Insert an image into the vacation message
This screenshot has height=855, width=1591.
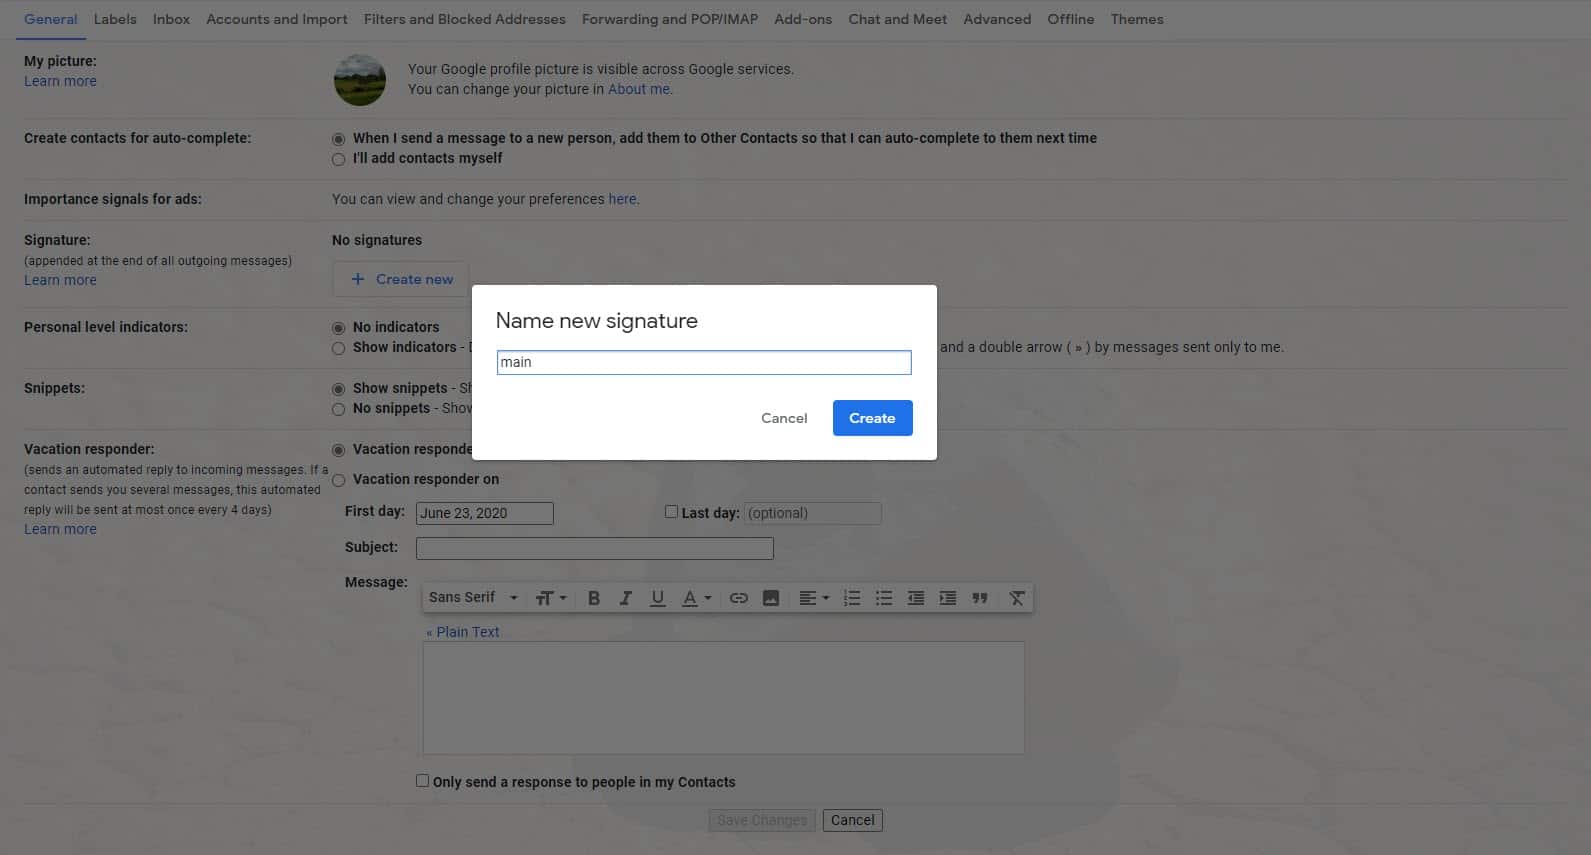point(771,598)
